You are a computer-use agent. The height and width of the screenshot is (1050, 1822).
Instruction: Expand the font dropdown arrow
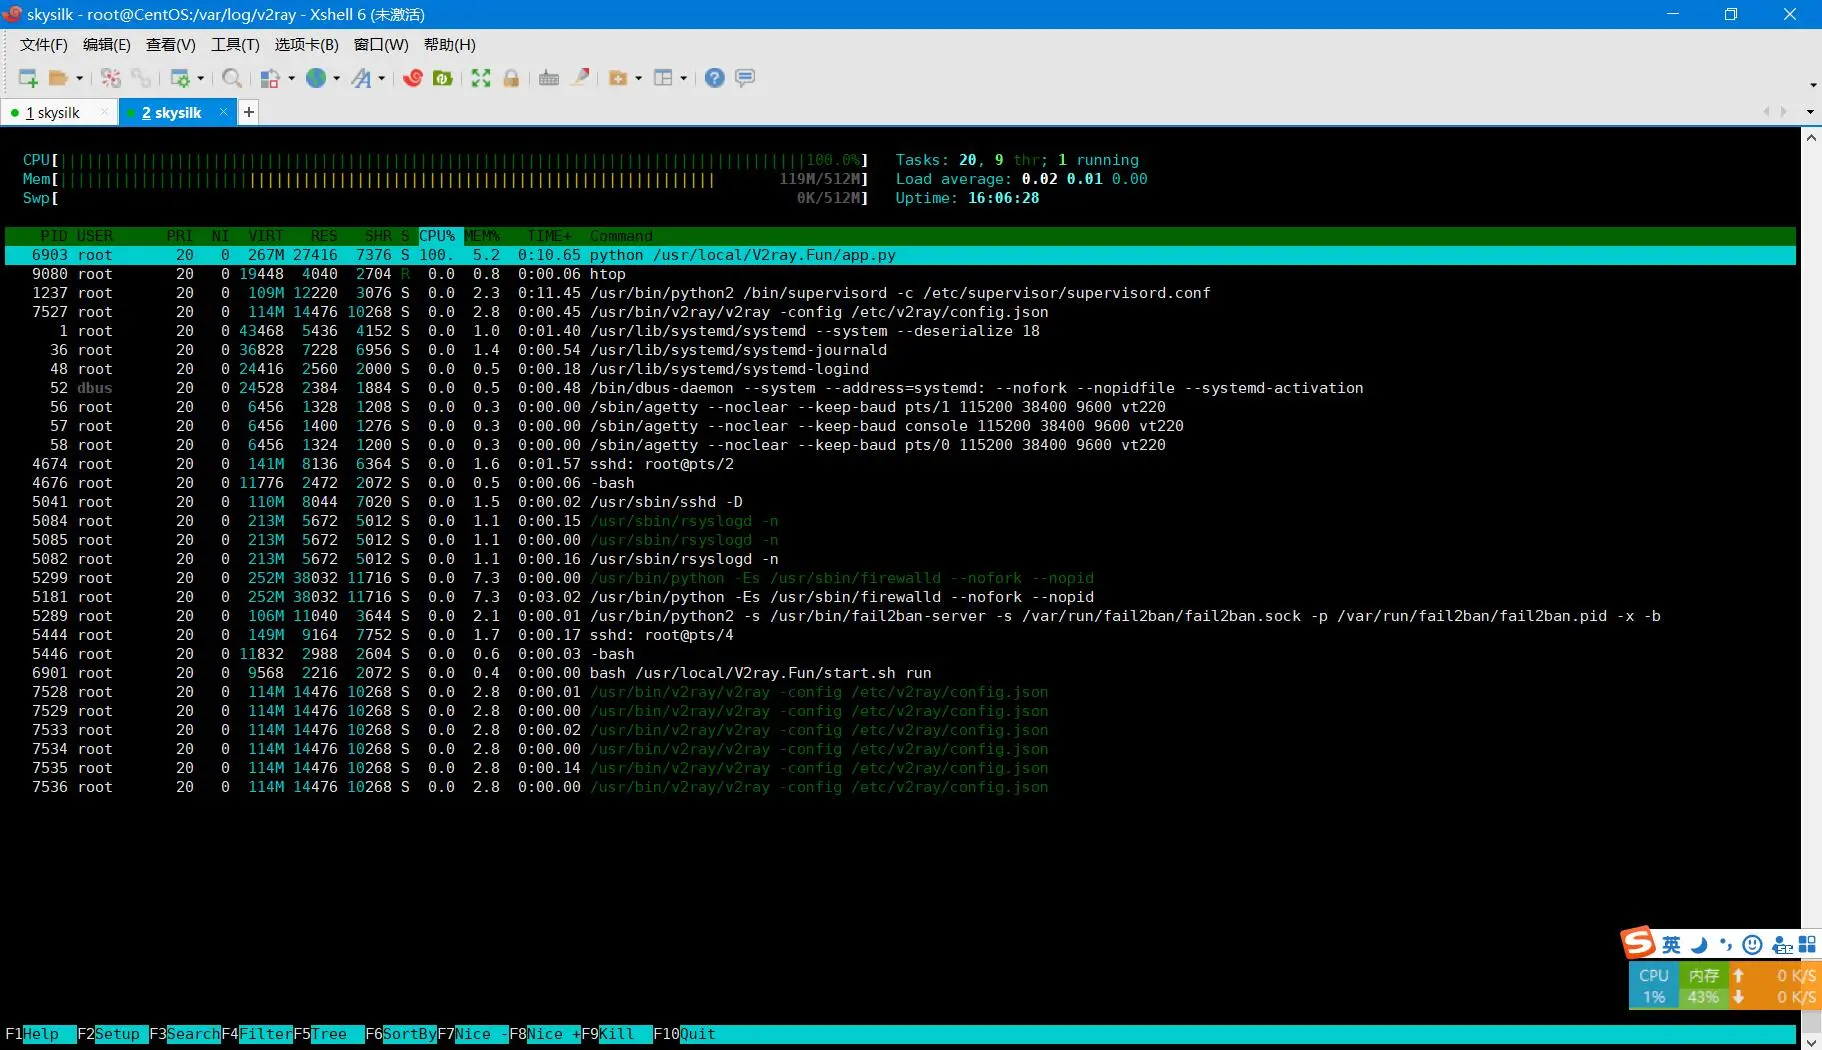coord(382,78)
